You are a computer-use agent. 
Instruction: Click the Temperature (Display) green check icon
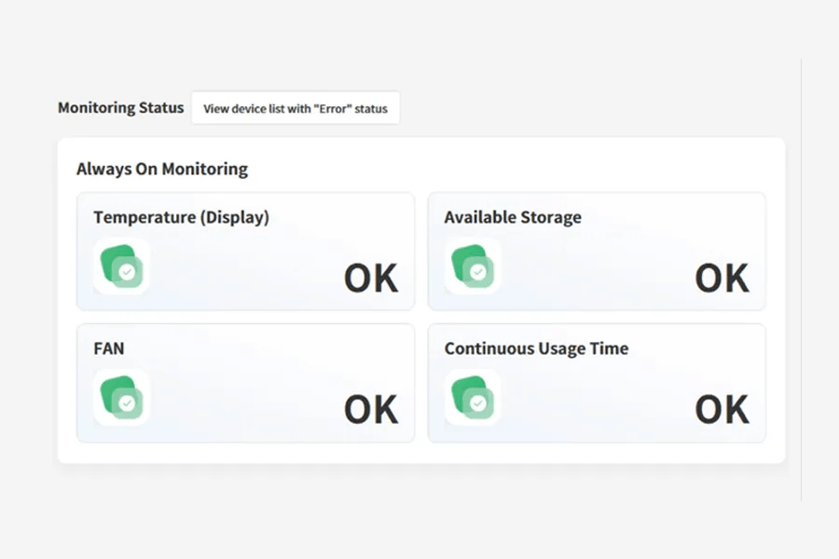pyautogui.click(x=121, y=266)
